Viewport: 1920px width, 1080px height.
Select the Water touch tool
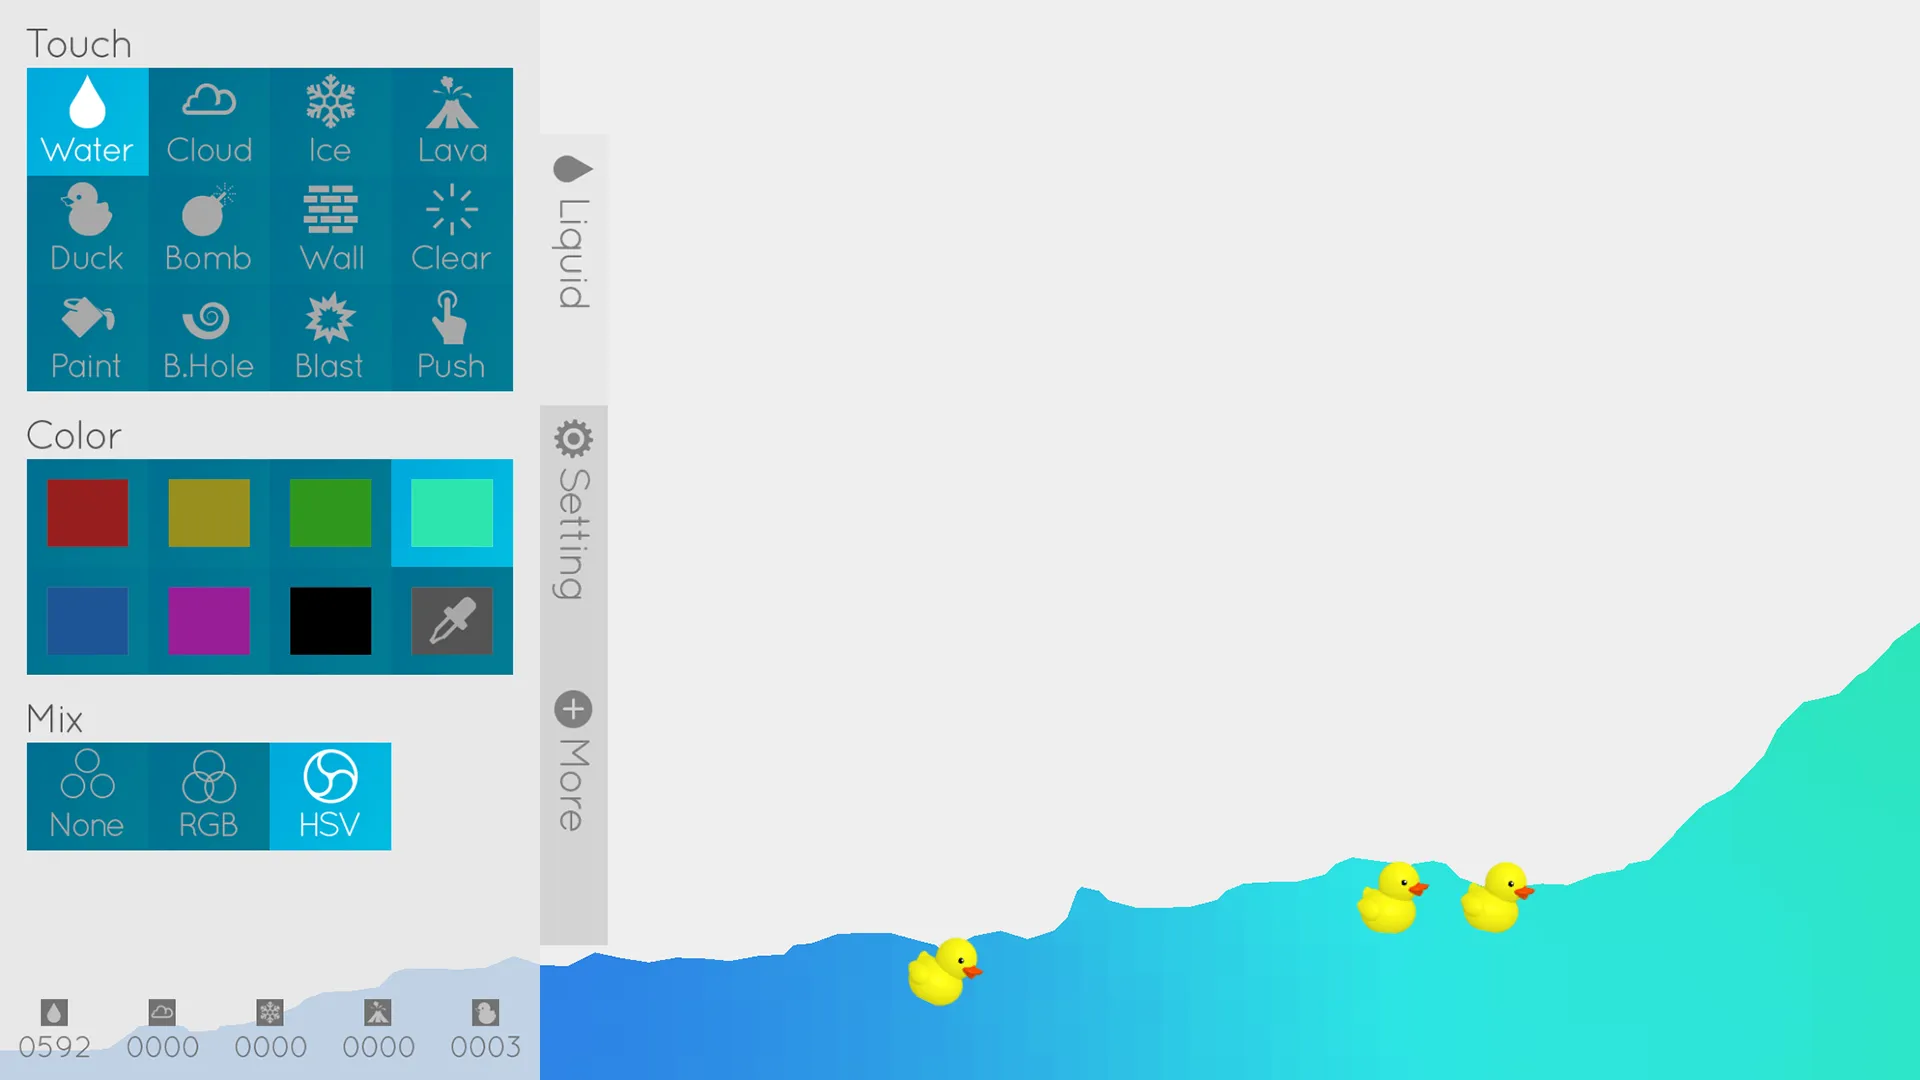click(86, 119)
